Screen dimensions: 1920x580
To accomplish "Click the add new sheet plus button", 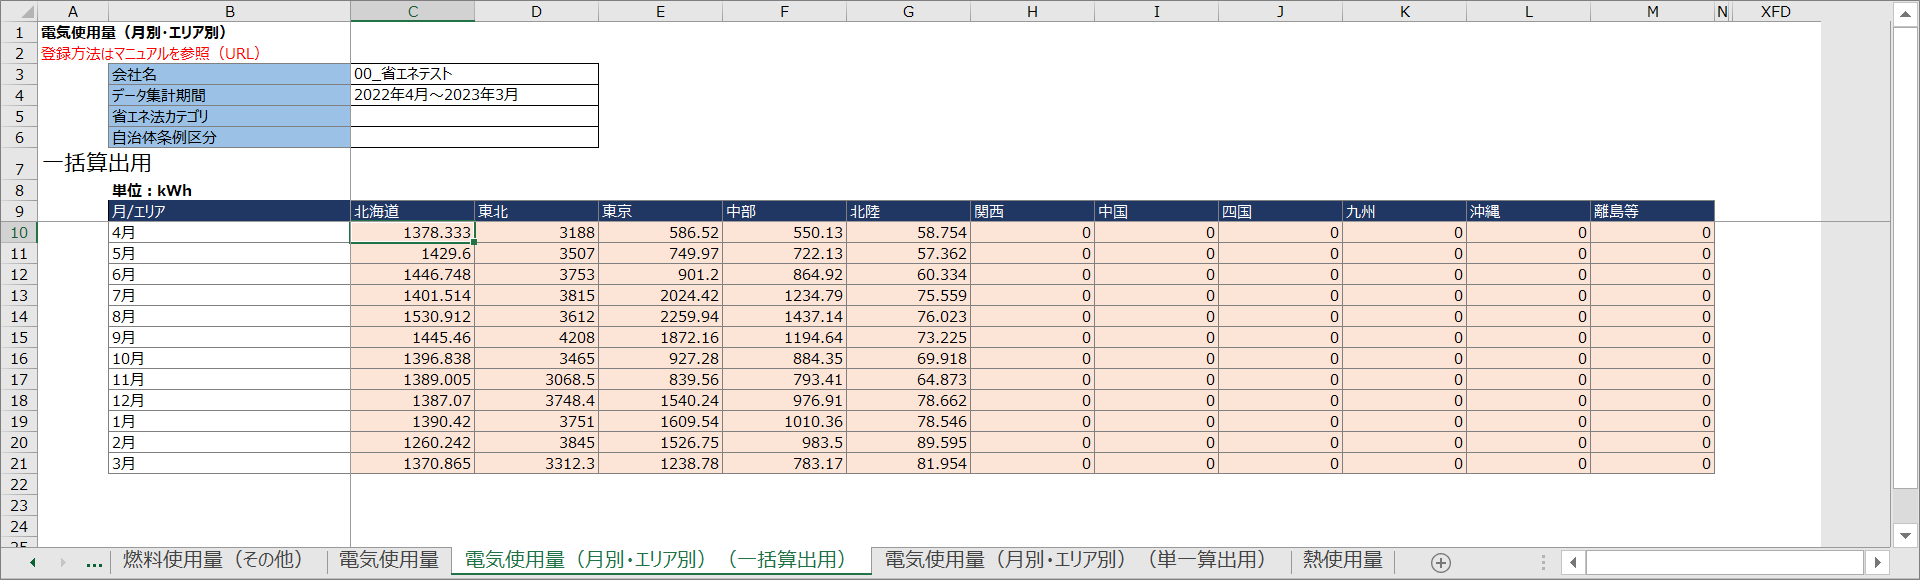I will (1440, 563).
